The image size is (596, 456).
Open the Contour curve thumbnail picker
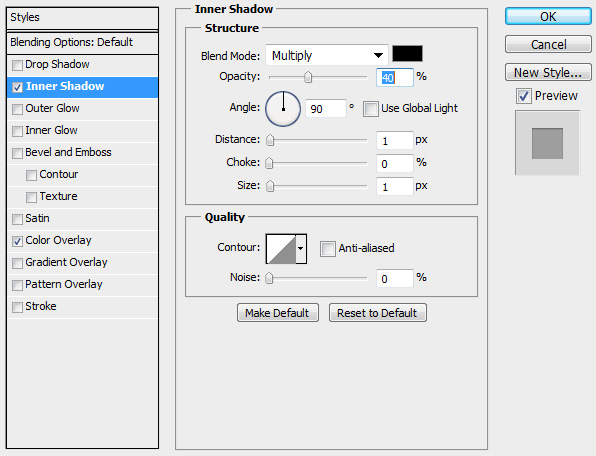coord(281,249)
